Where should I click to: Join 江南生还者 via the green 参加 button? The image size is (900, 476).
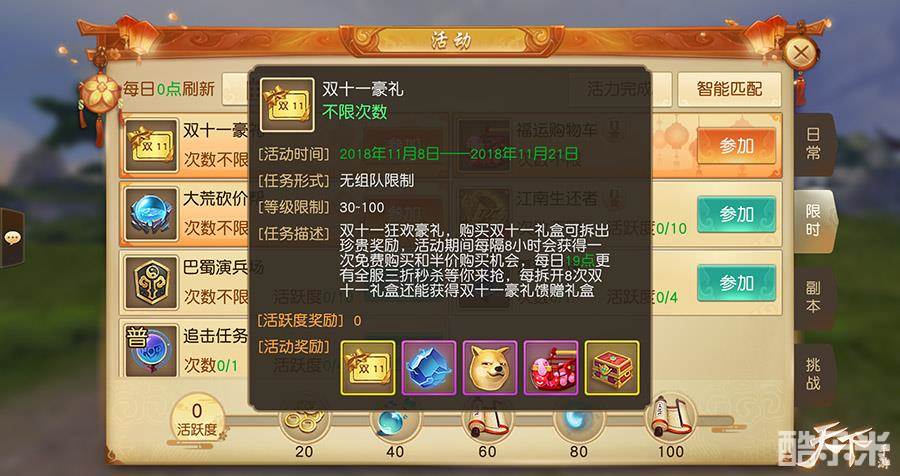point(736,214)
